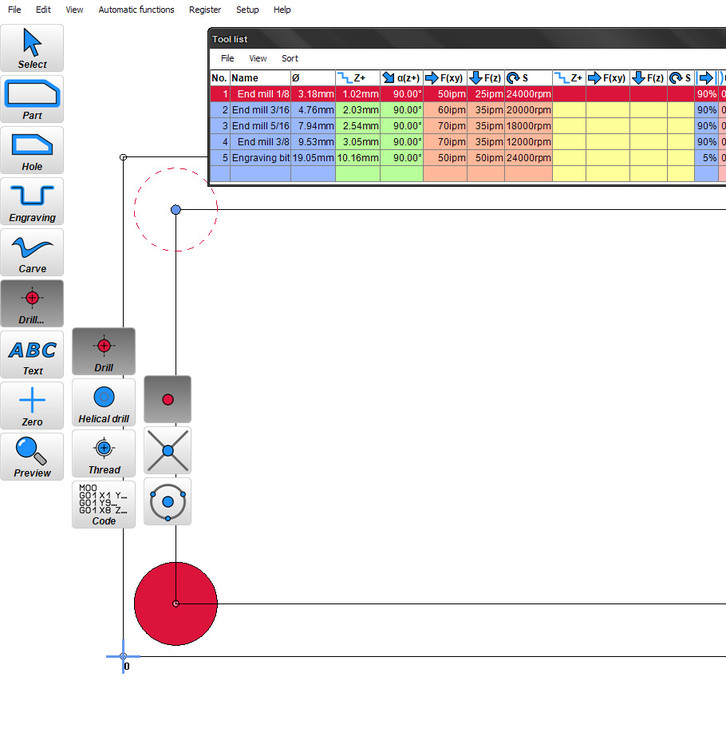726x740 pixels.
Task: Choose Helical drill from the submenu
Action: click(103, 402)
